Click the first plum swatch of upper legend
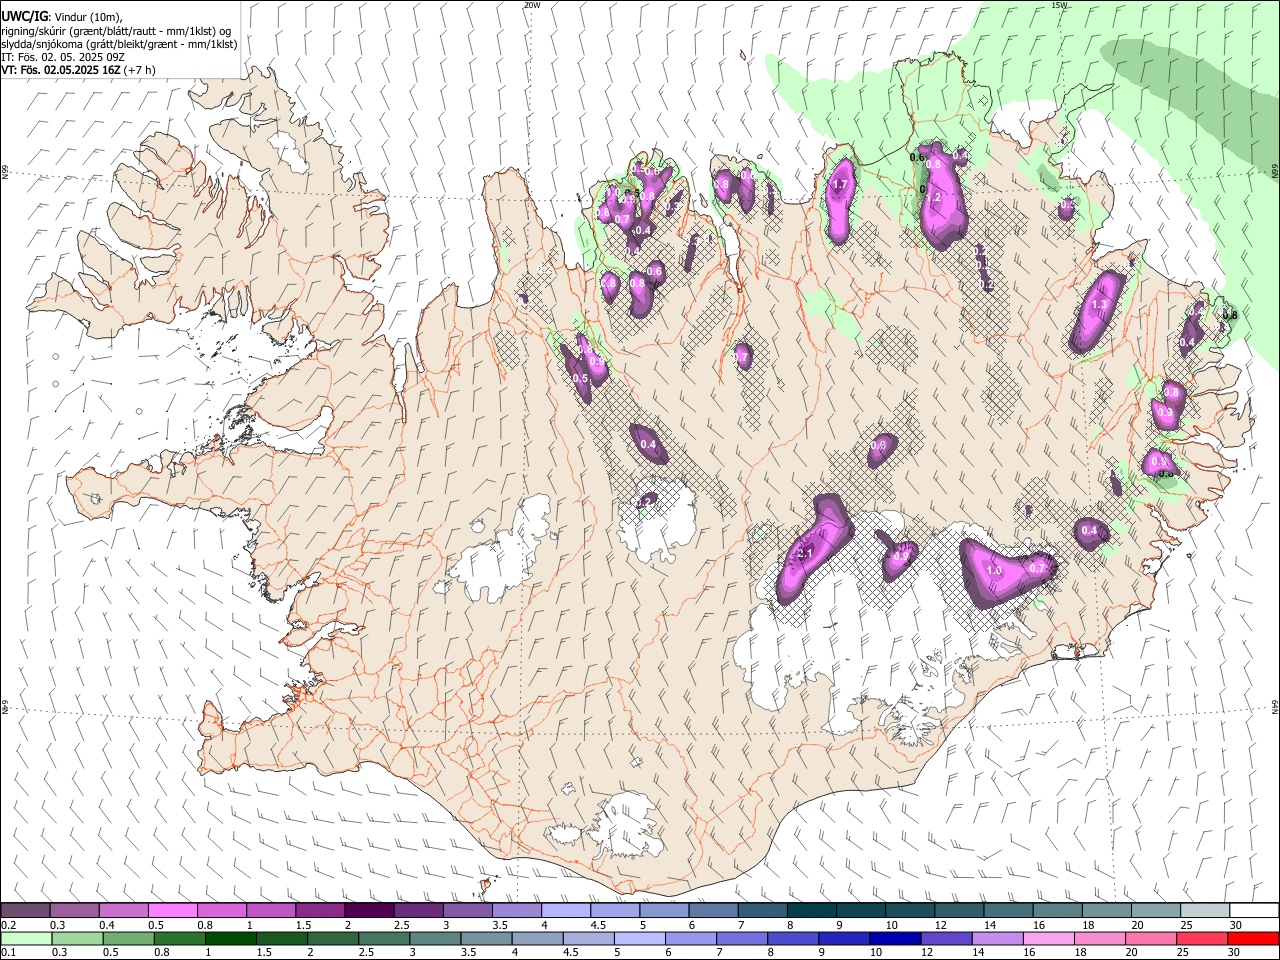The image size is (1280, 960). click(25, 911)
